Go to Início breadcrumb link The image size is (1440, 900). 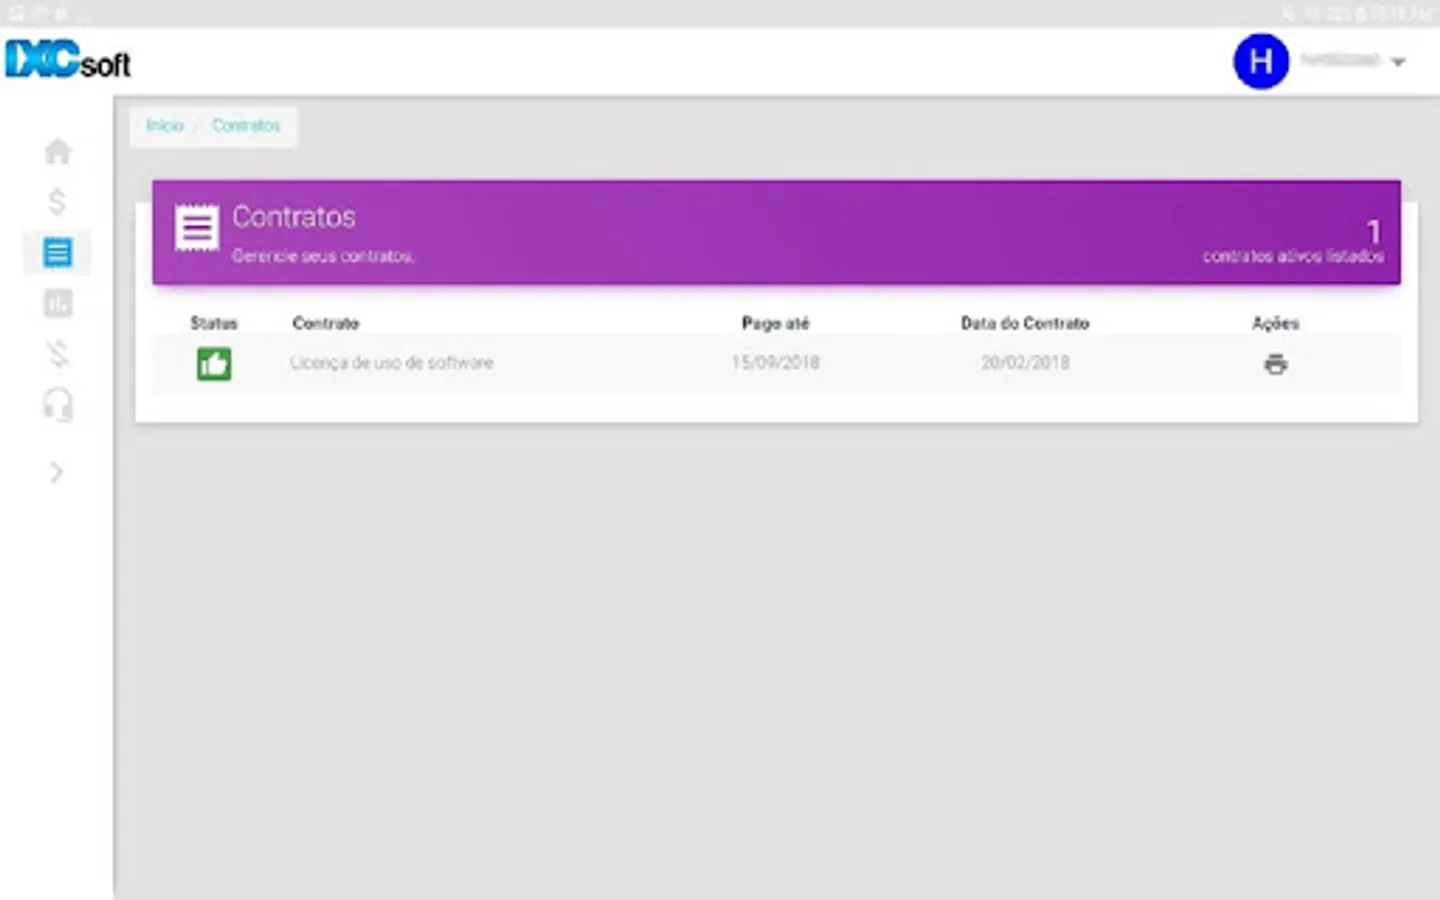(165, 126)
